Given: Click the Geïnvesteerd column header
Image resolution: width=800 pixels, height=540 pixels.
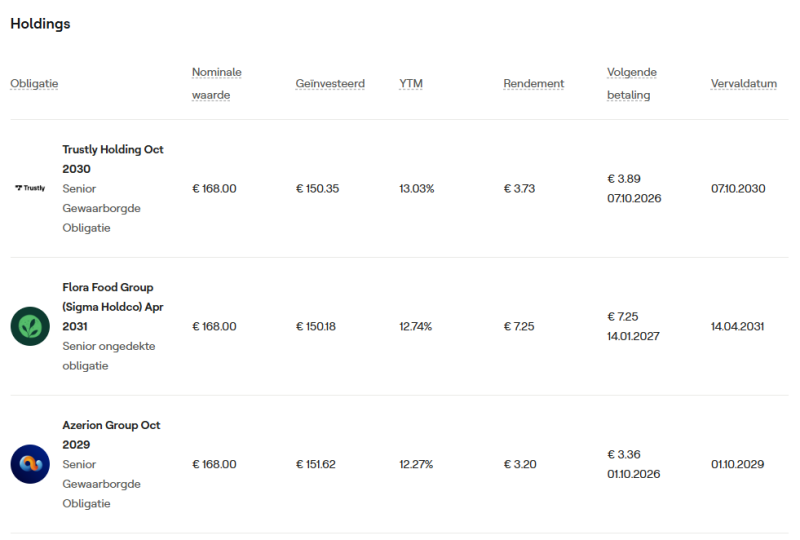Looking at the screenshot, I should pyautogui.click(x=330, y=83).
